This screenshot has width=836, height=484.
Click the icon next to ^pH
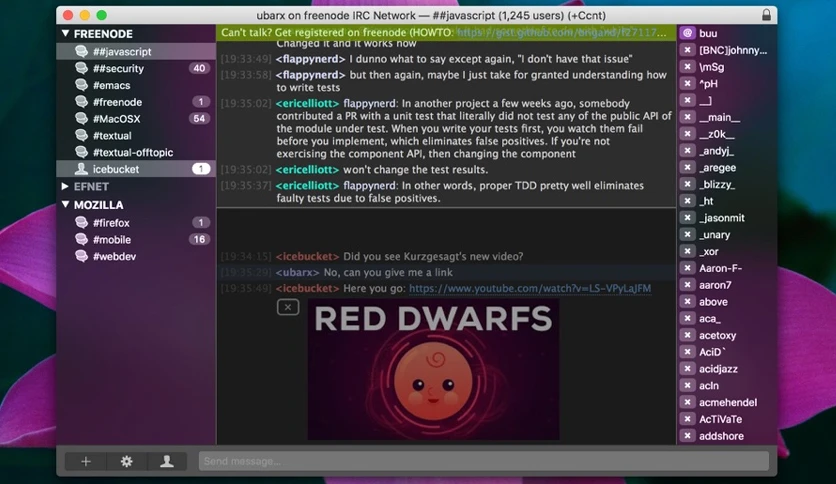[x=687, y=84]
